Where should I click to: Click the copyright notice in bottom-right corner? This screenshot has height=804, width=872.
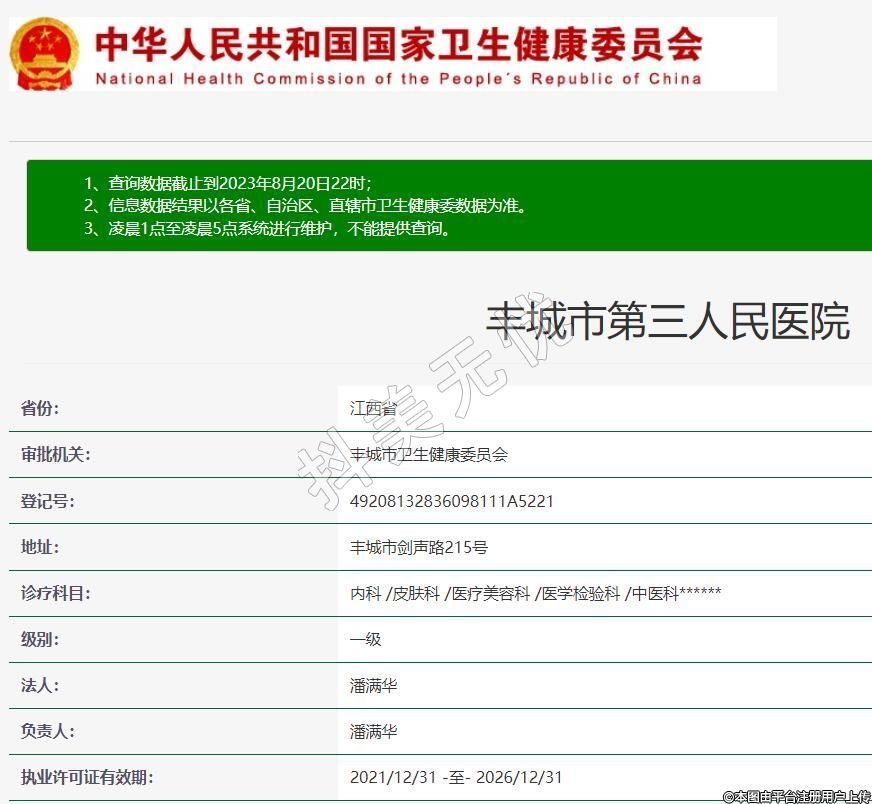(x=797, y=796)
